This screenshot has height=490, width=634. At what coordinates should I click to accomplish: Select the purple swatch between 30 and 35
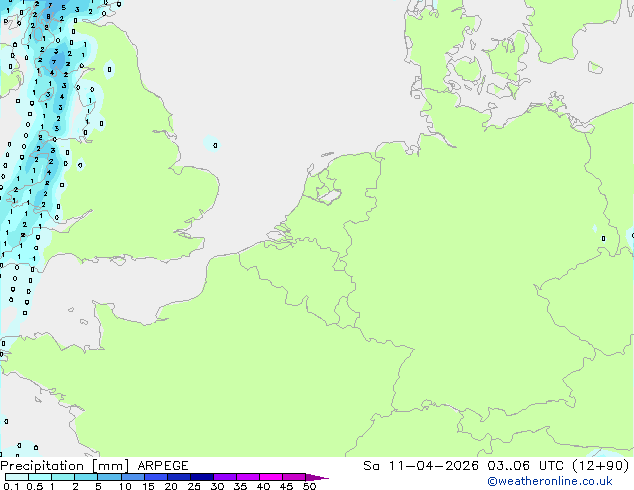pos(224,477)
